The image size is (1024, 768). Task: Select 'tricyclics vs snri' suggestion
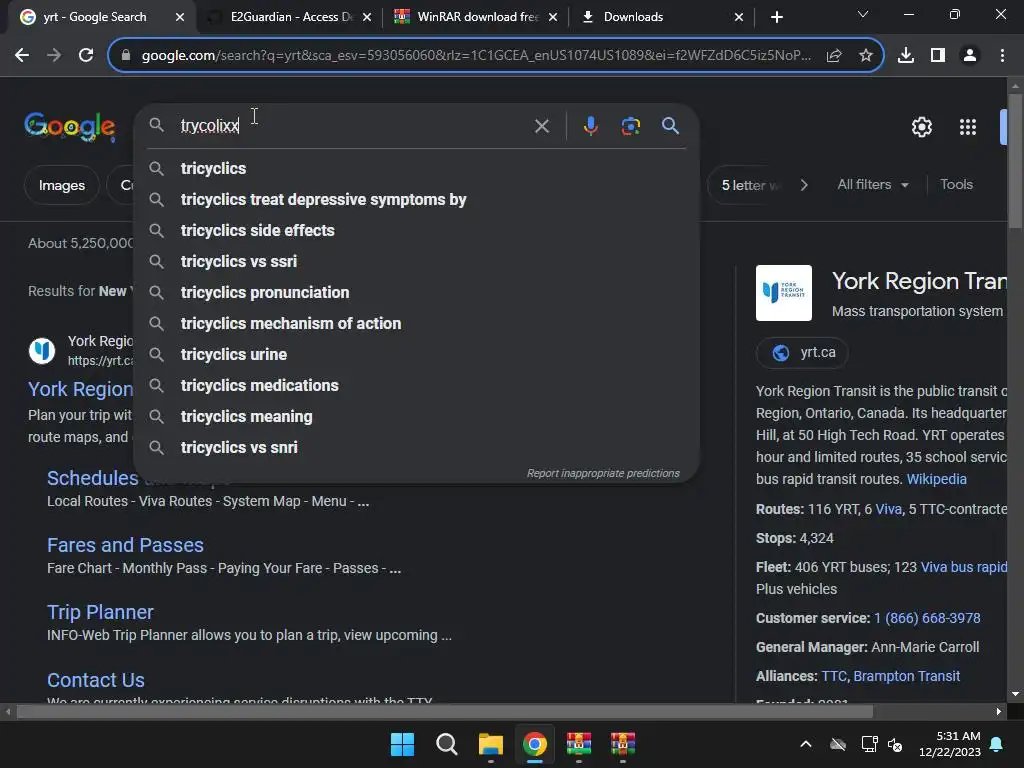(417, 448)
